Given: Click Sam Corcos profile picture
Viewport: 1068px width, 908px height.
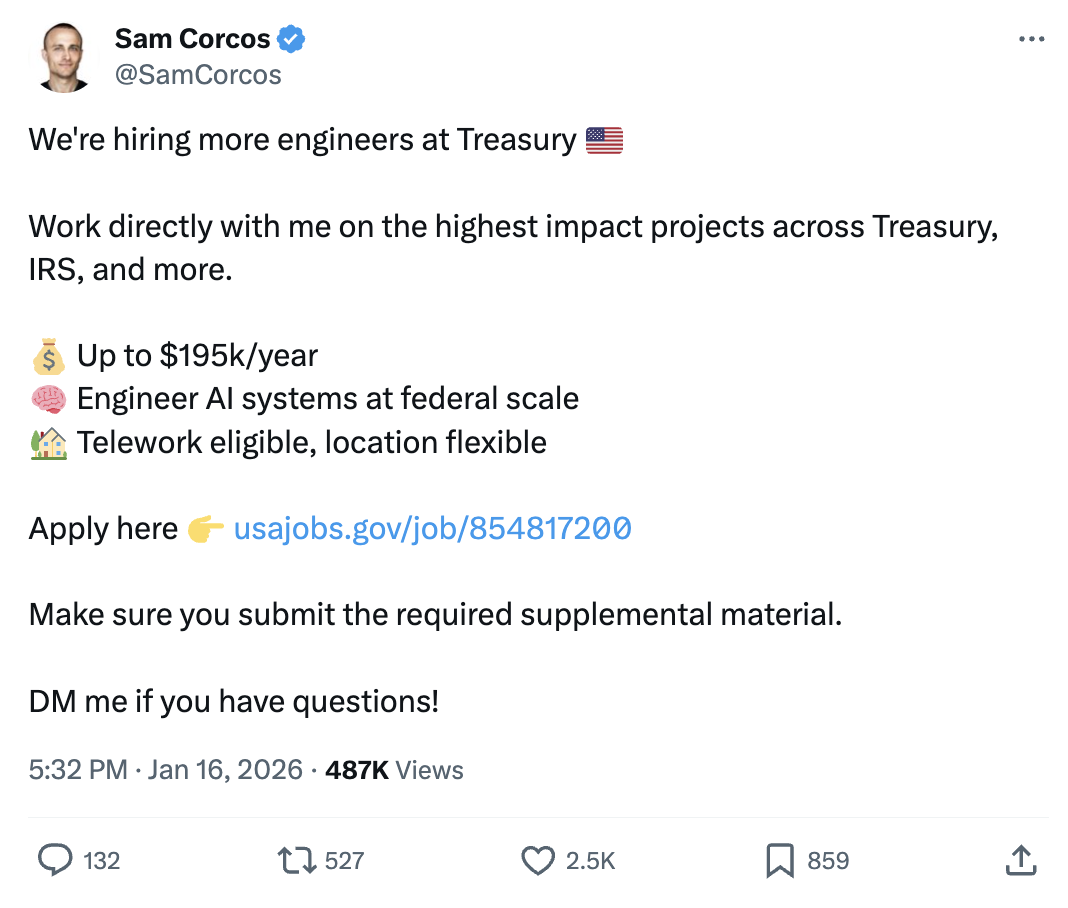Looking at the screenshot, I should click(x=64, y=54).
